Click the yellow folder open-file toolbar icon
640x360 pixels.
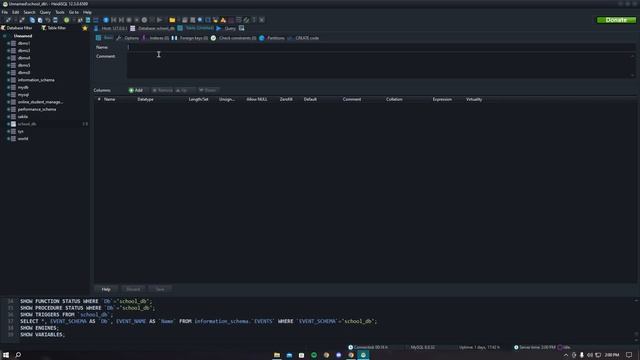(x=172, y=20)
